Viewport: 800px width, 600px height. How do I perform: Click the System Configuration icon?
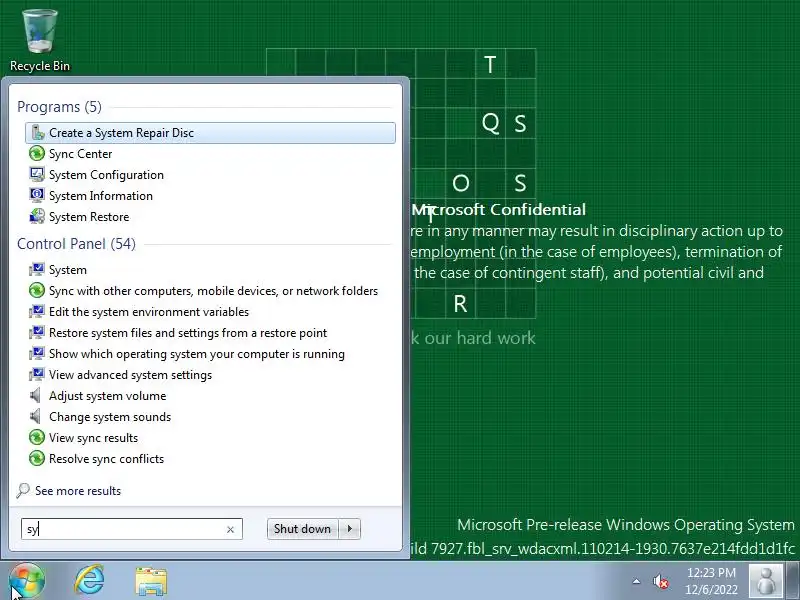click(x=37, y=174)
